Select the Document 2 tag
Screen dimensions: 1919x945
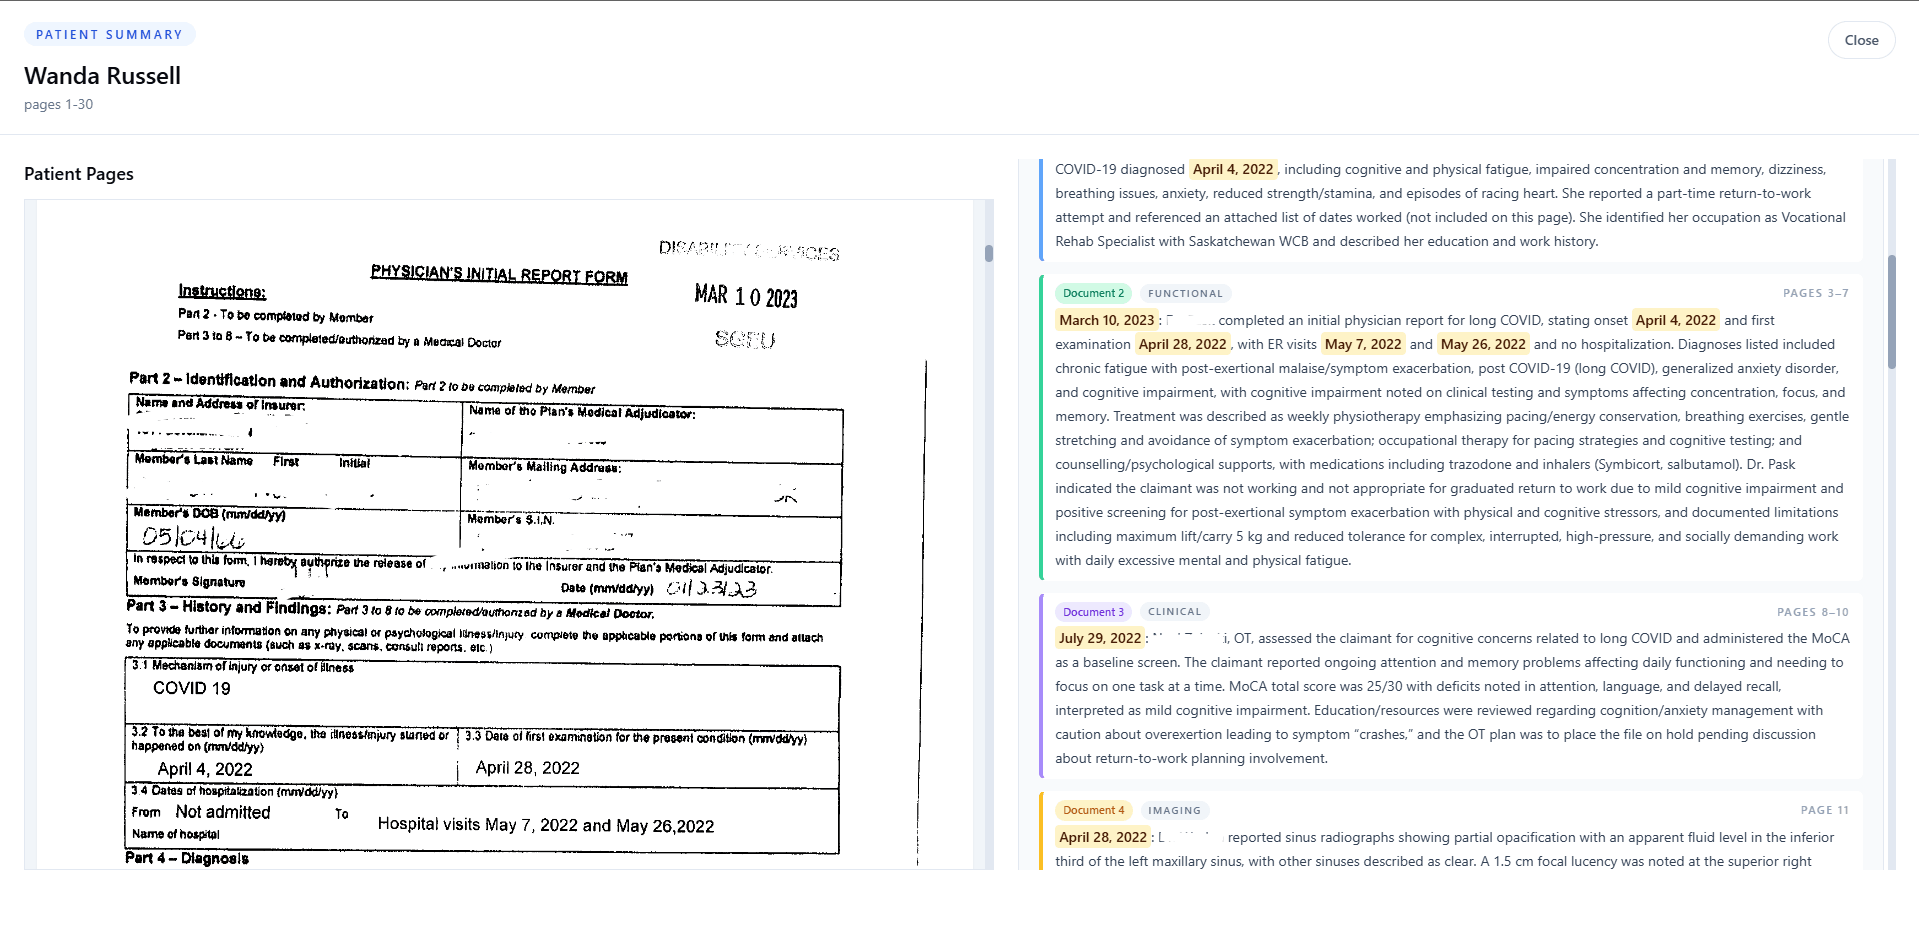1093,293
